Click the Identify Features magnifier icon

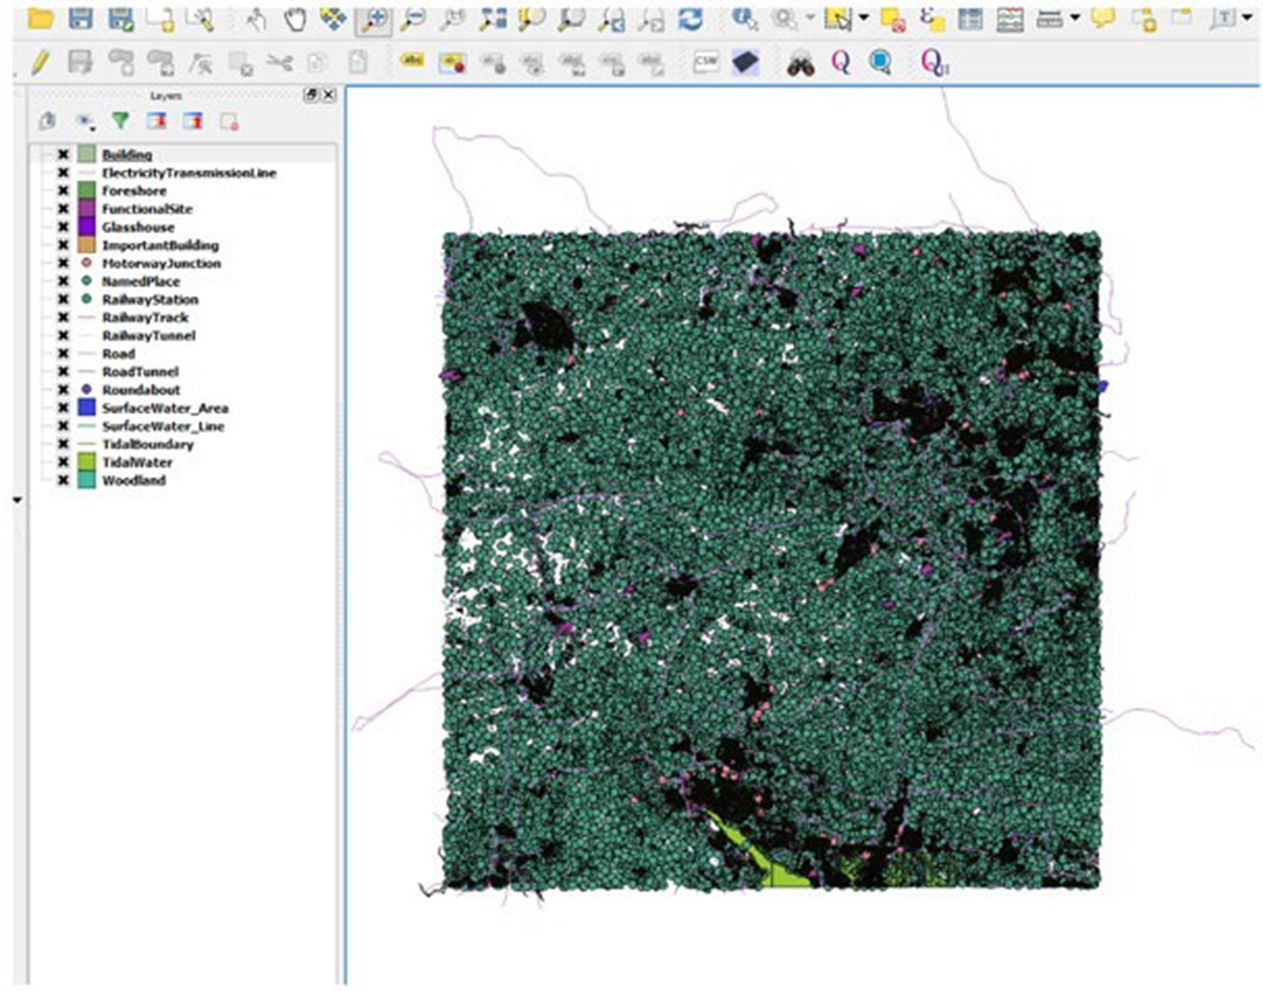click(x=745, y=16)
